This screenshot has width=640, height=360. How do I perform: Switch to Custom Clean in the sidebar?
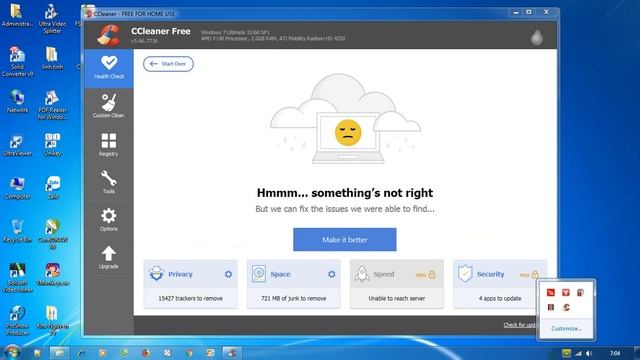click(x=109, y=106)
